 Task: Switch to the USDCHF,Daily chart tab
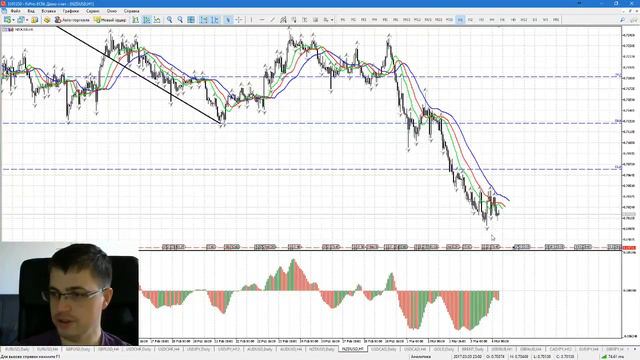coord(139,349)
